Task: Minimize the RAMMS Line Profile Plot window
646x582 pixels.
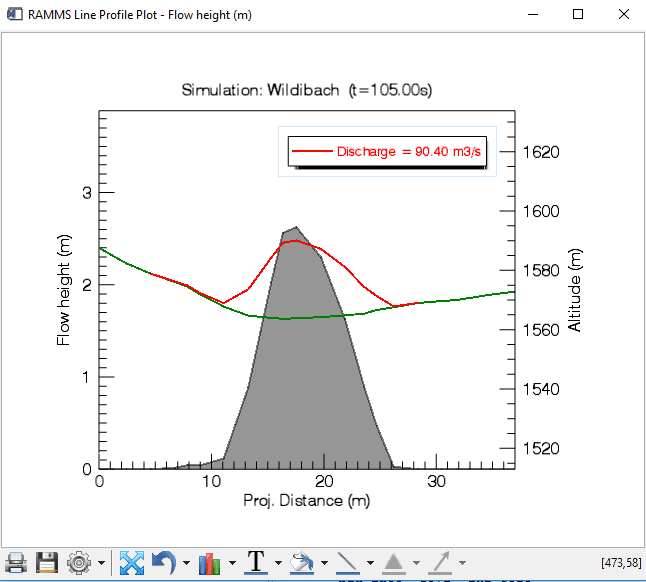Action: pyautogui.click(x=533, y=14)
